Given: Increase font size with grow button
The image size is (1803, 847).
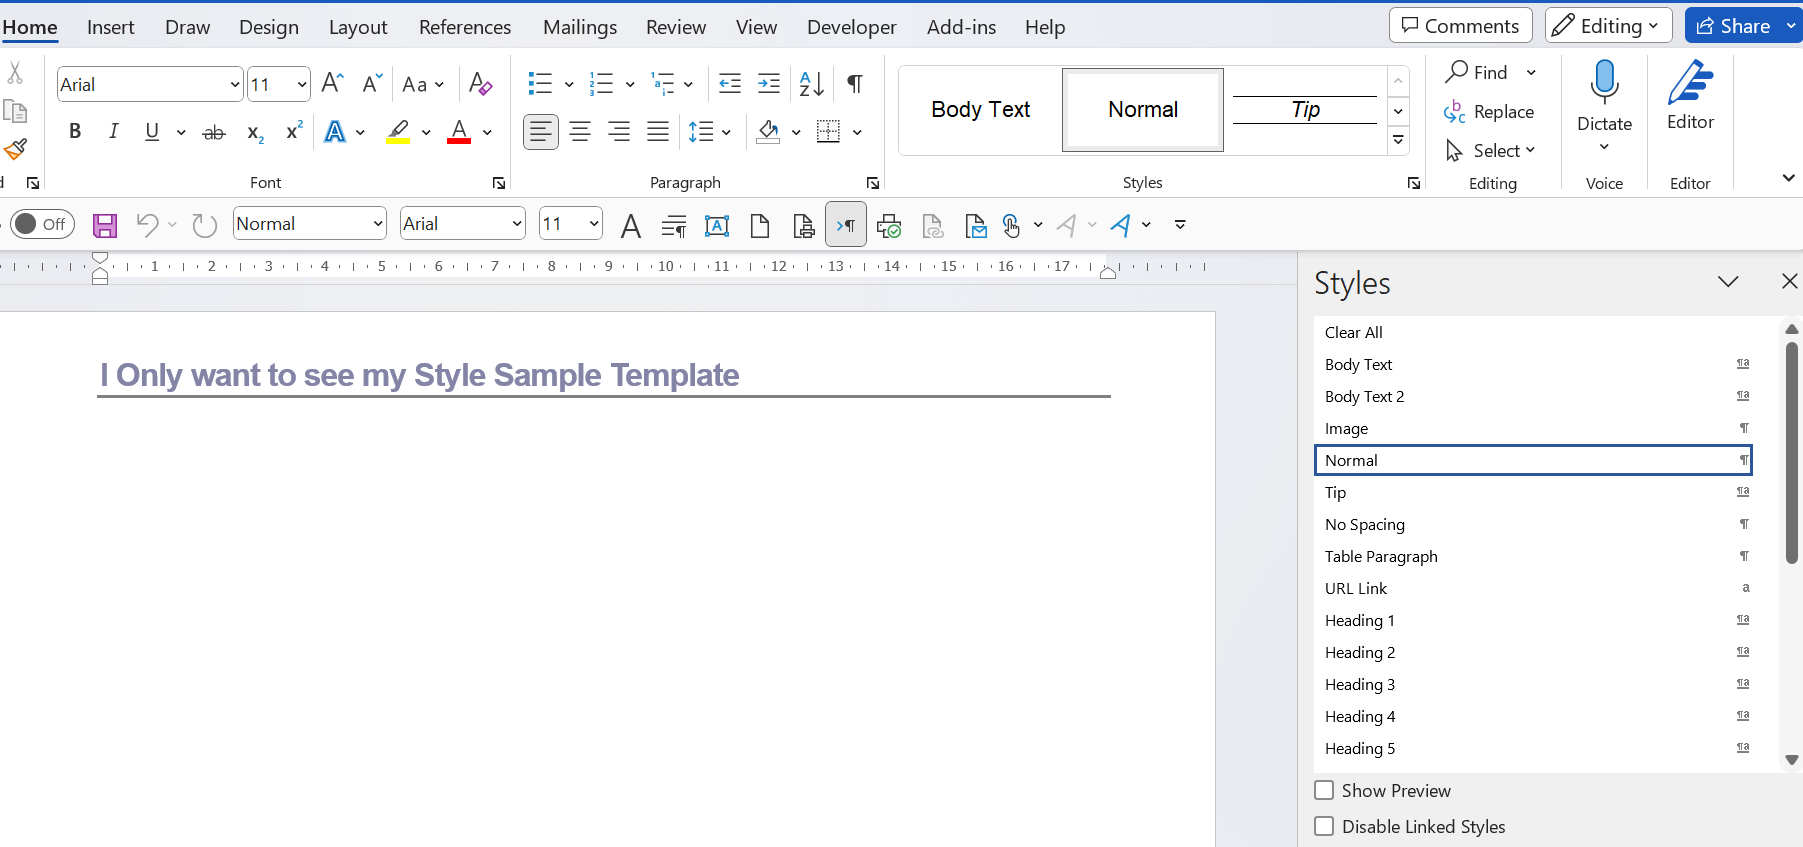Looking at the screenshot, I should point(333,84).
